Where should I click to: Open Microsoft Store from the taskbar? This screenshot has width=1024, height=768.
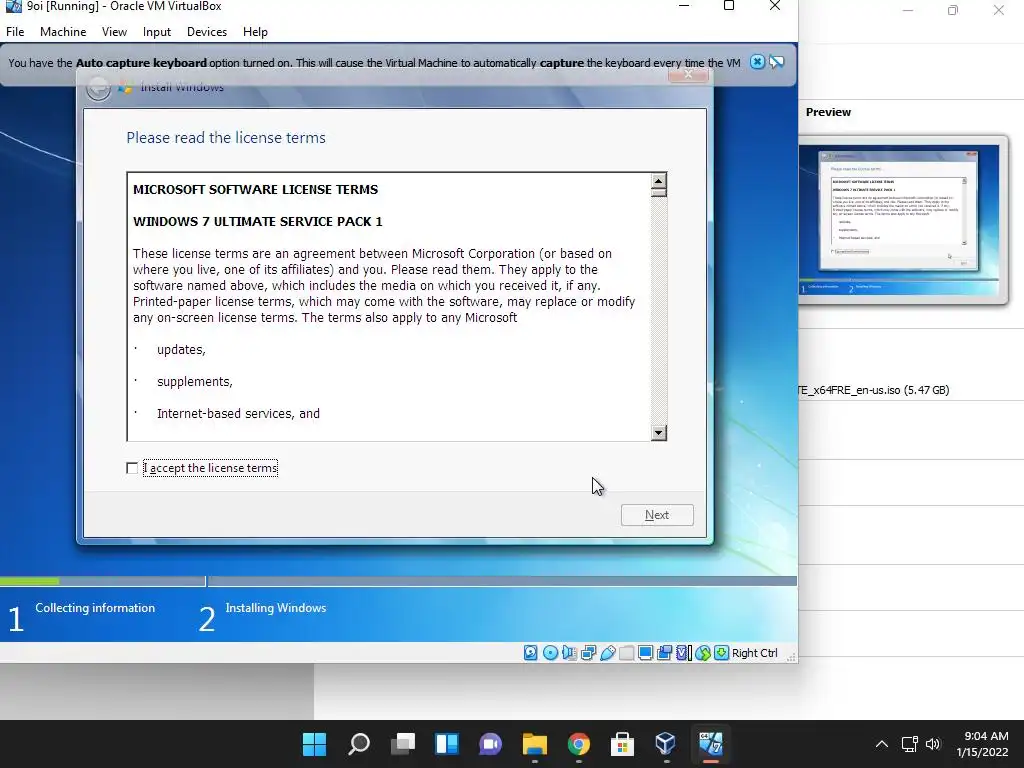[622, 744]
